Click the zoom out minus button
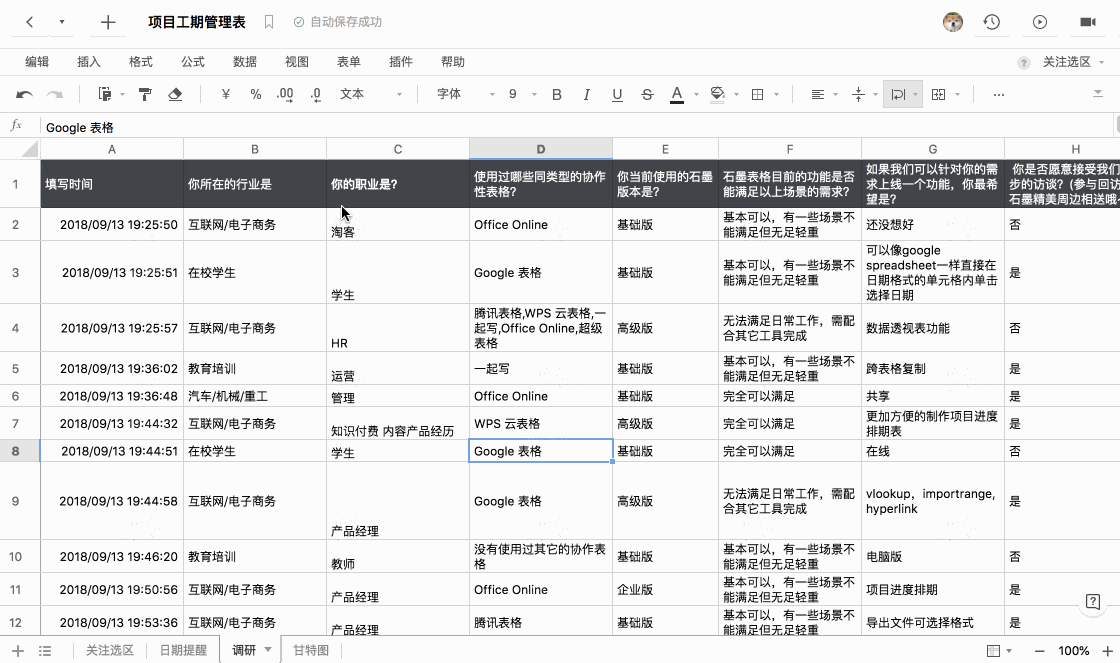 click(x=1039, y=651)
